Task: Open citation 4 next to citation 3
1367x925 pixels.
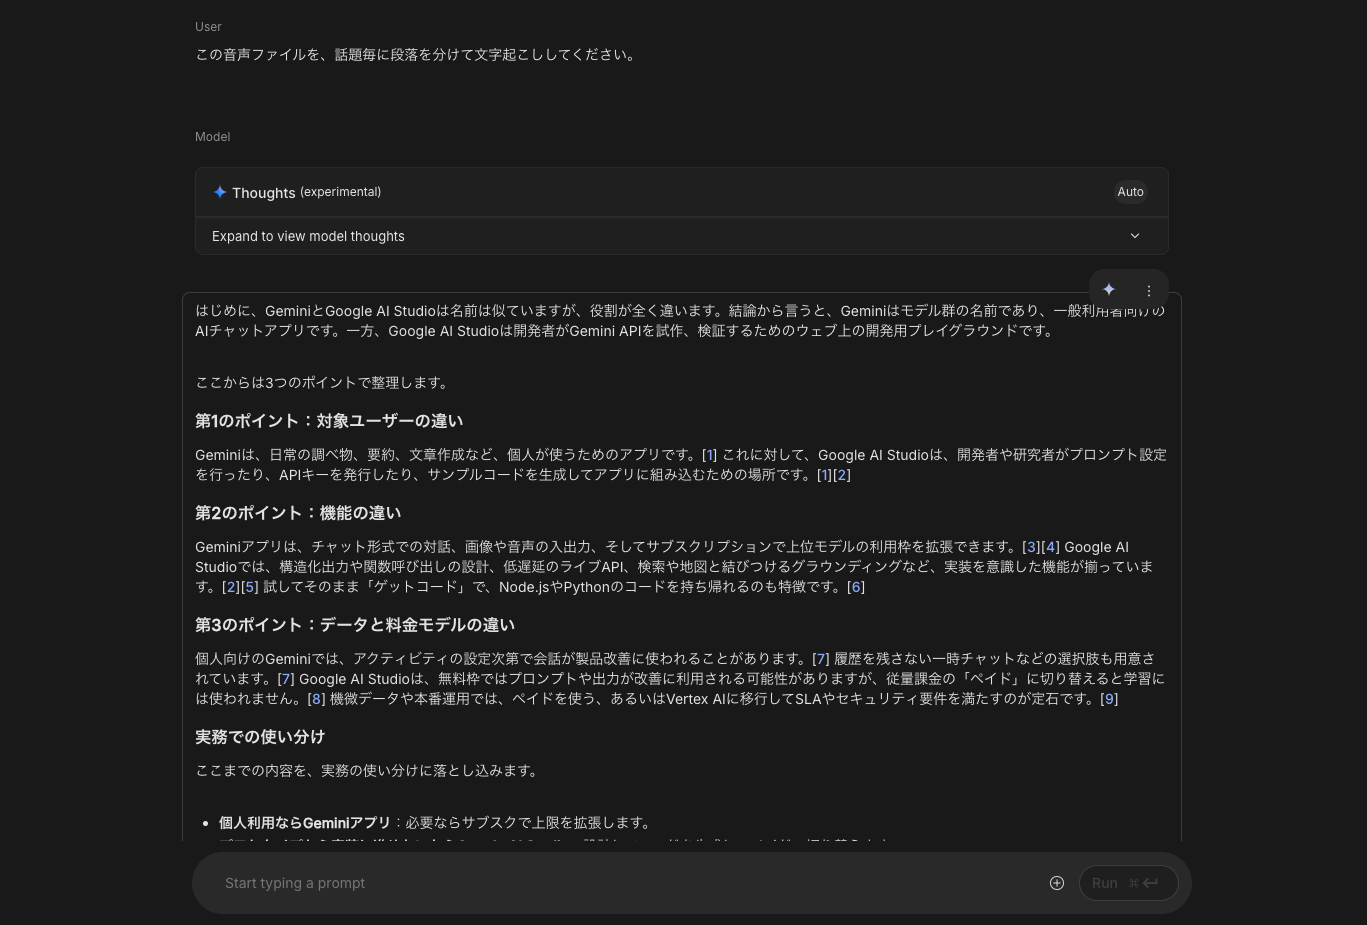Action: click(x=1051, y=547)
